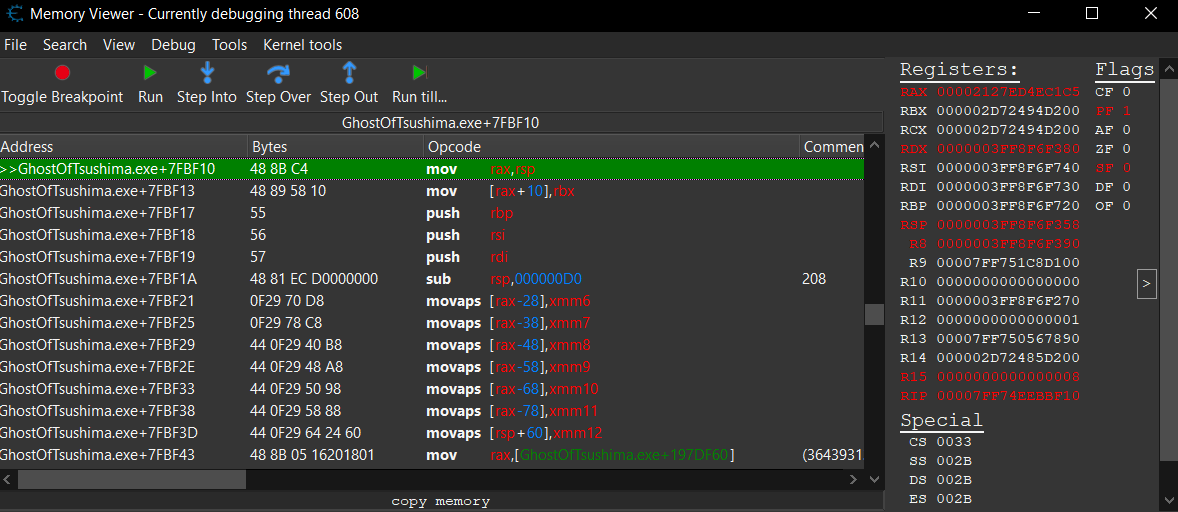Screen dimensions: 1178x512
Task: Open the Tools menu
Action: coord(229,45)
